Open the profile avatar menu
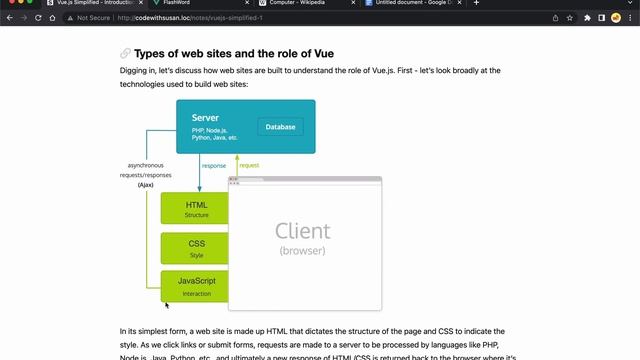Viewport: 640px width, 360px height. click(x=616, y=18)
